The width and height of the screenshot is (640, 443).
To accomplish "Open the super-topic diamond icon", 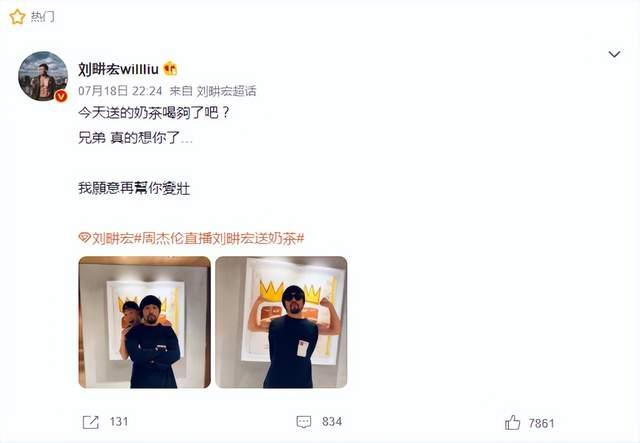I will [x=84, y=238].
